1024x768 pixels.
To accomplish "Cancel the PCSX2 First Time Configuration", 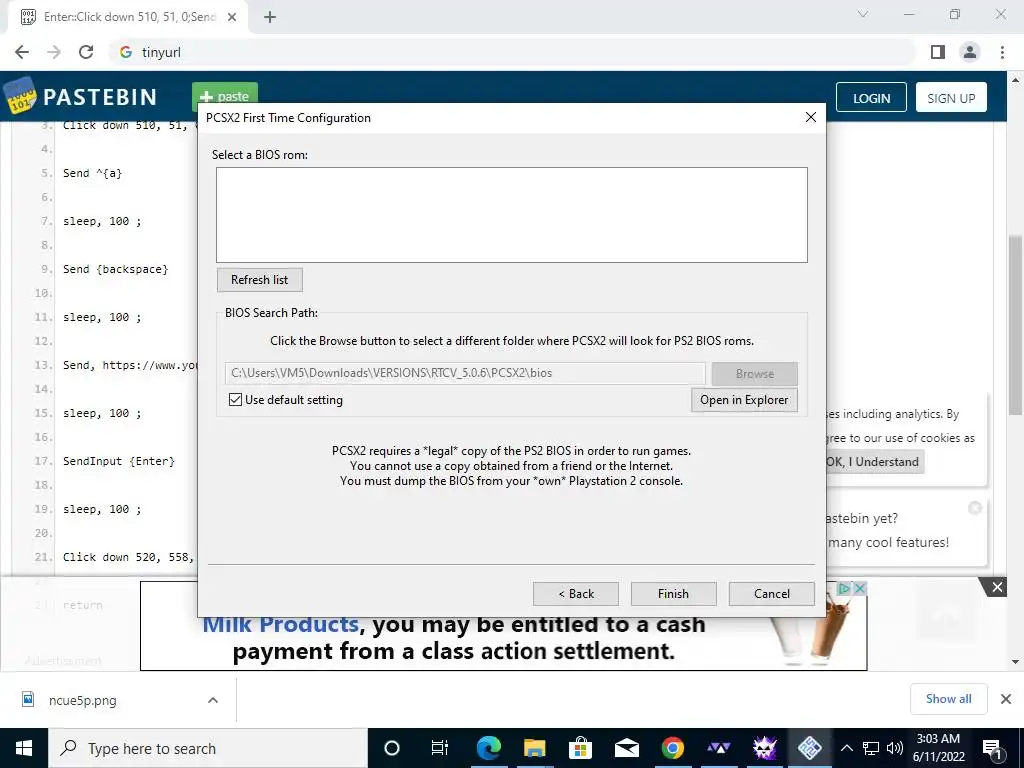I will (771, 594).
